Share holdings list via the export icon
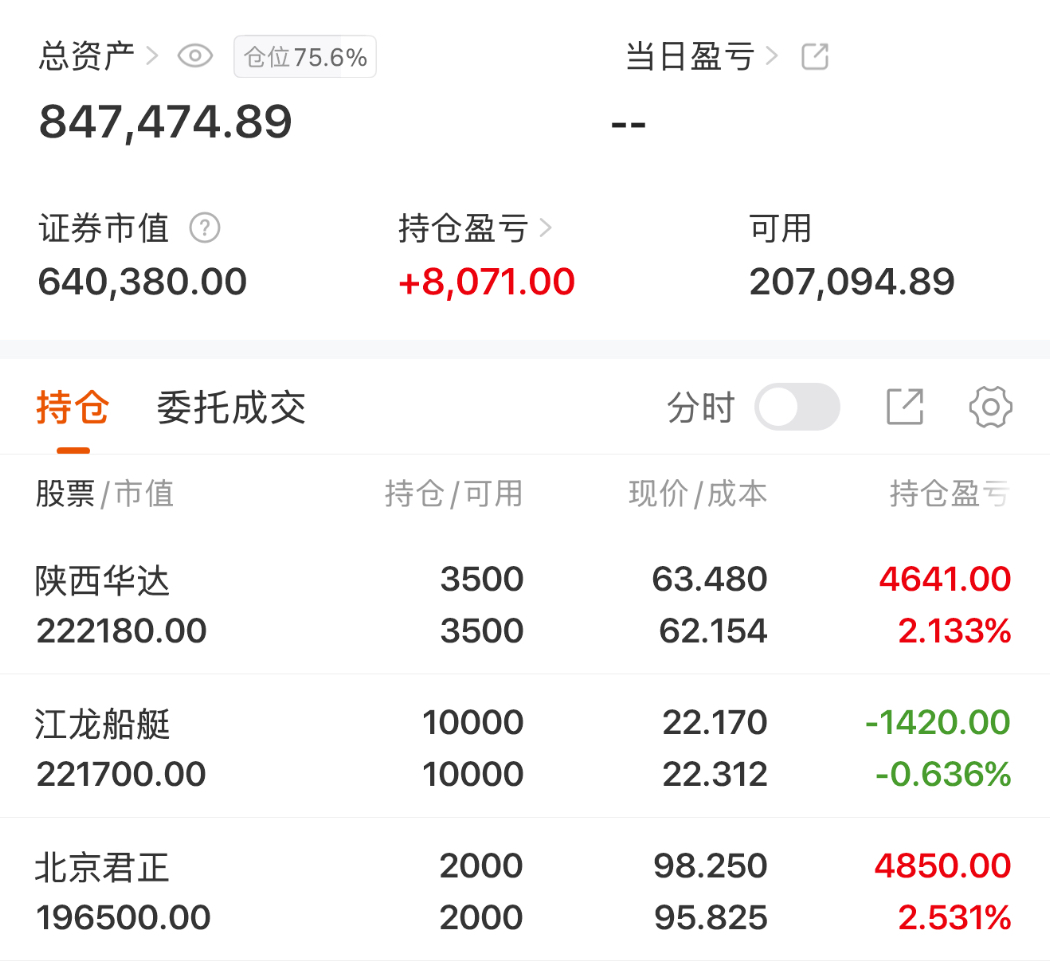This screenshot has height=961, width=1050. 905,406
